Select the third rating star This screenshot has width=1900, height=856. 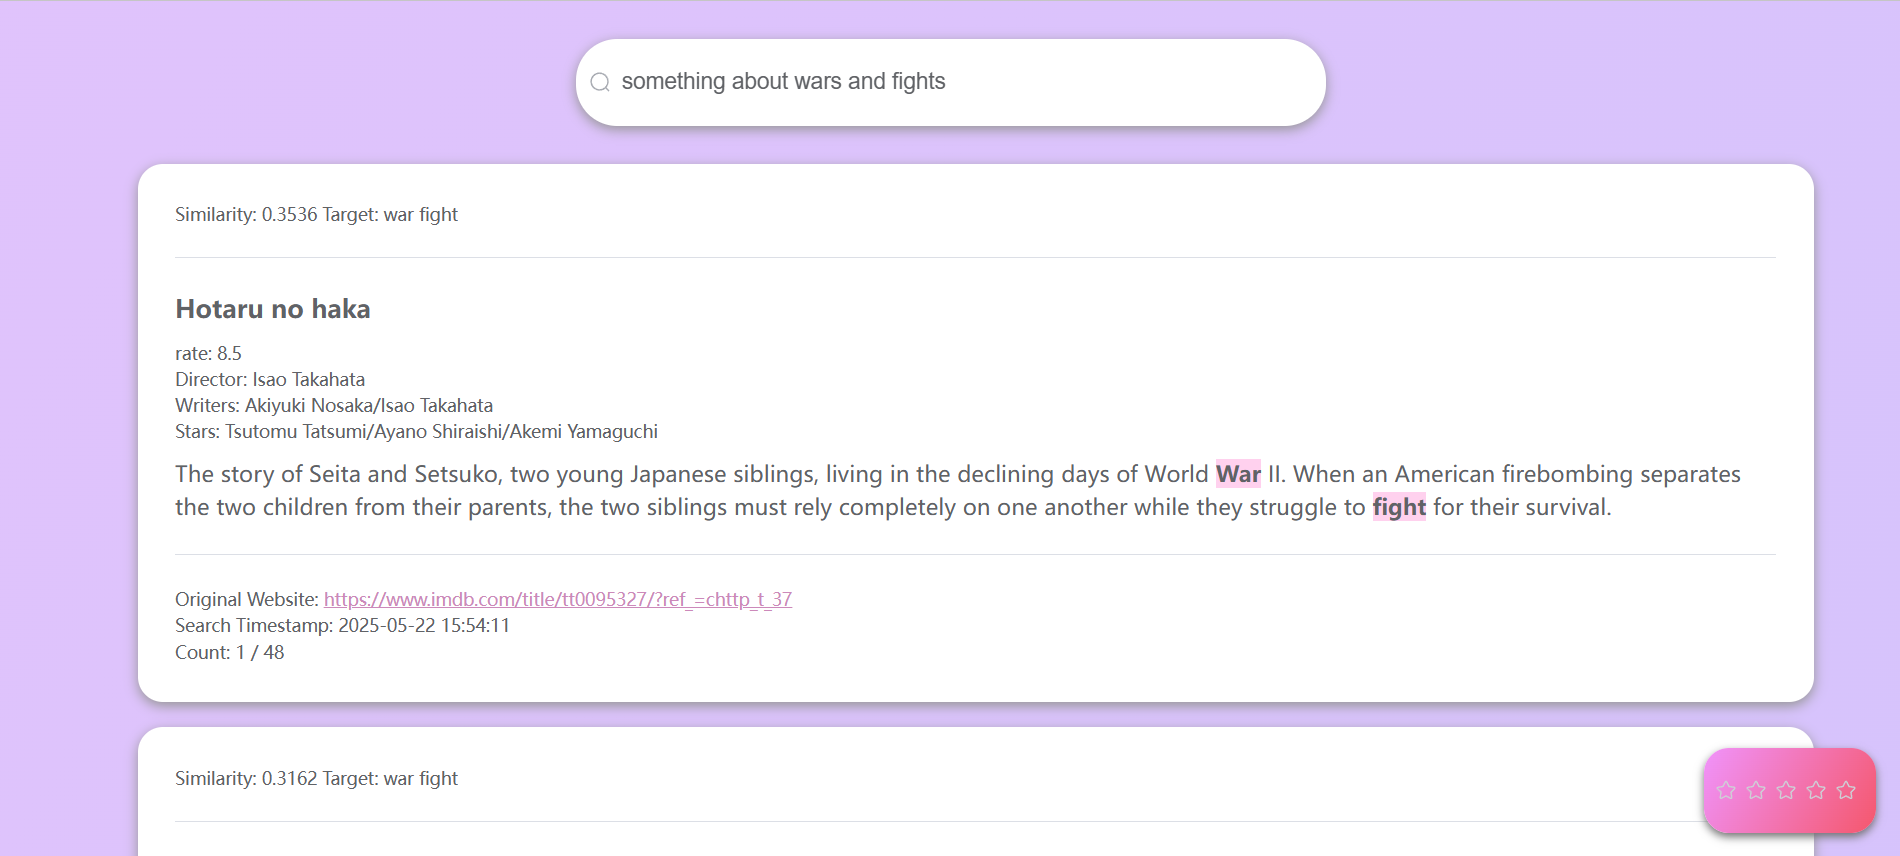(x=1786, y=791)
